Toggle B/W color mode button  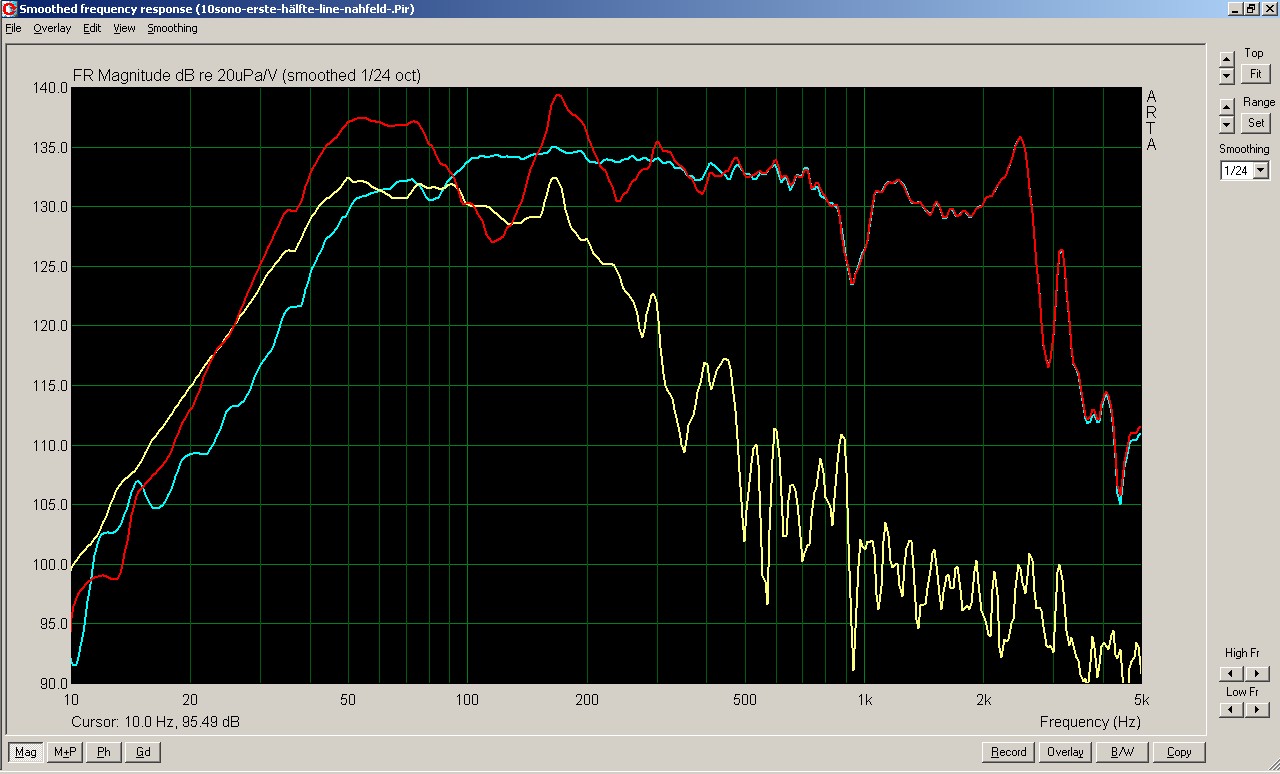tap(1122, 752)
